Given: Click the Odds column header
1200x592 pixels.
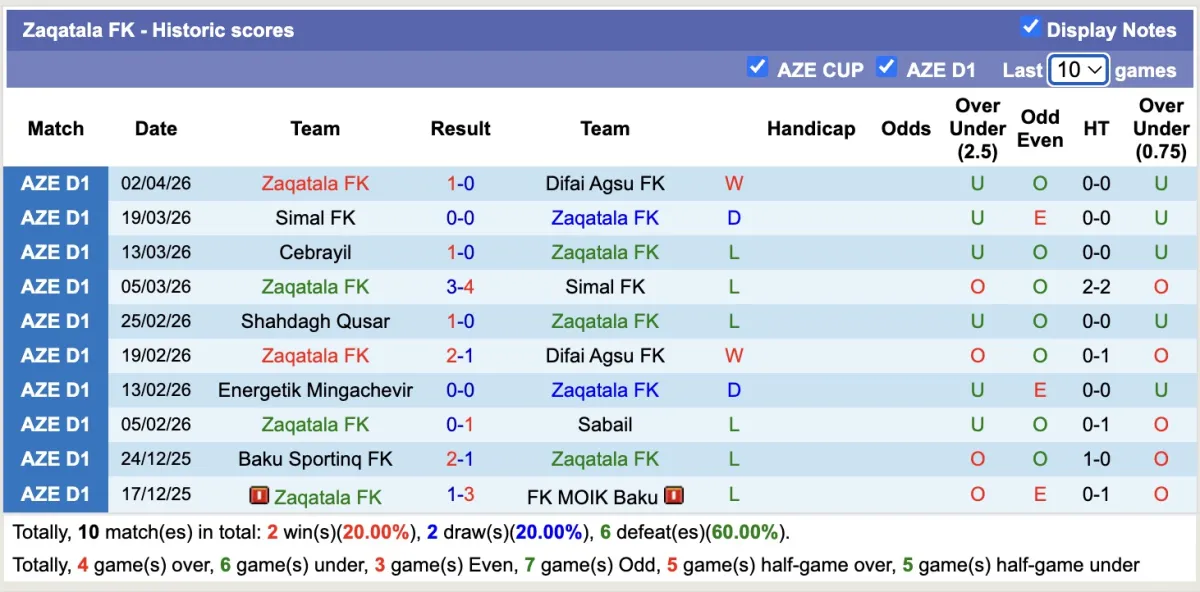Looking at the screenshot, I should tap(906, 128).
